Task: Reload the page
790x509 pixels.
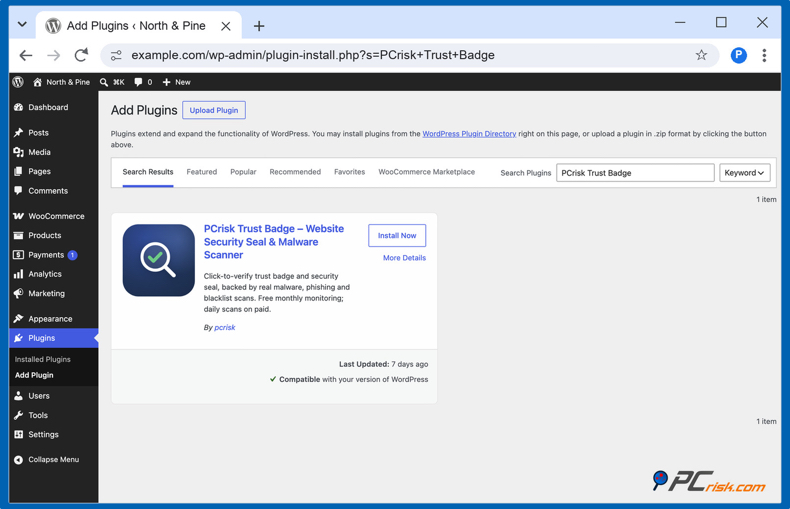Action: (x=81, y=55)
